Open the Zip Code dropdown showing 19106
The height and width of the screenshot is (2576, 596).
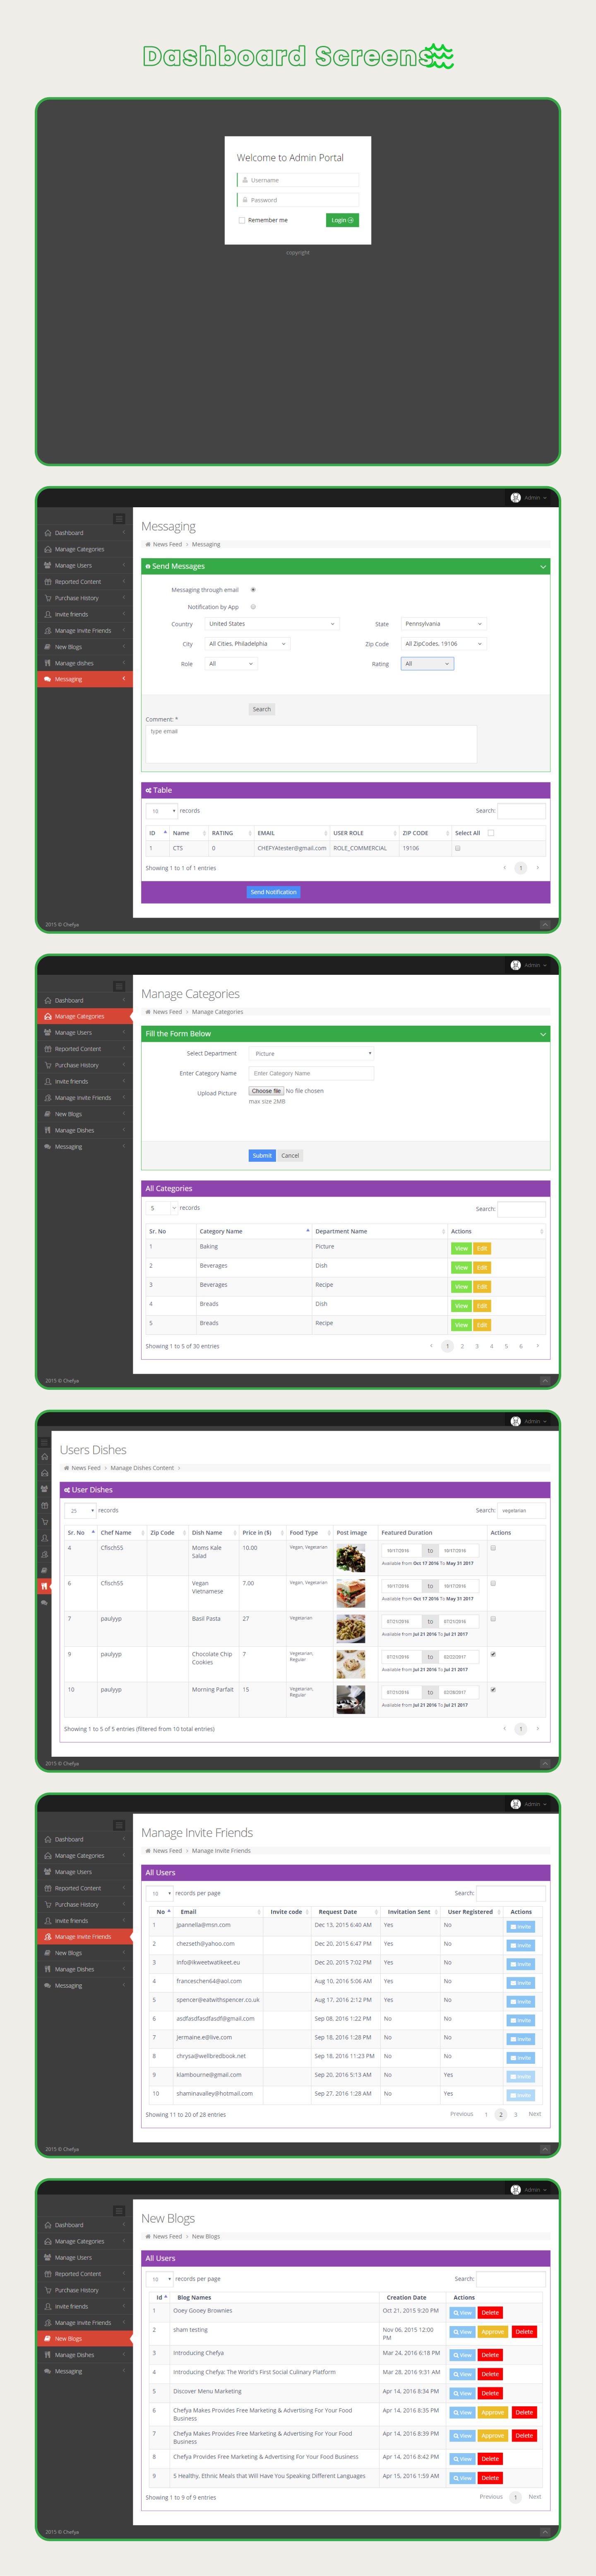pos(444,644)
